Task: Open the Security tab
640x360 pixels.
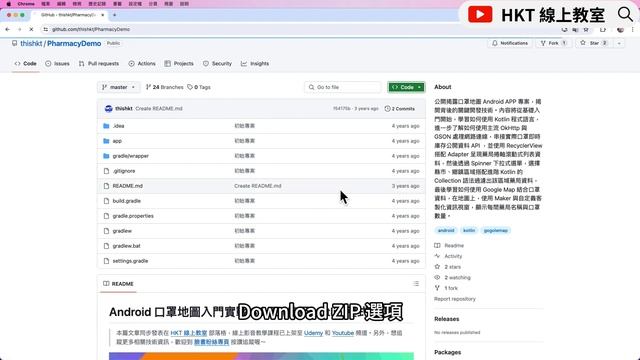Action: [x=218, y=64]
